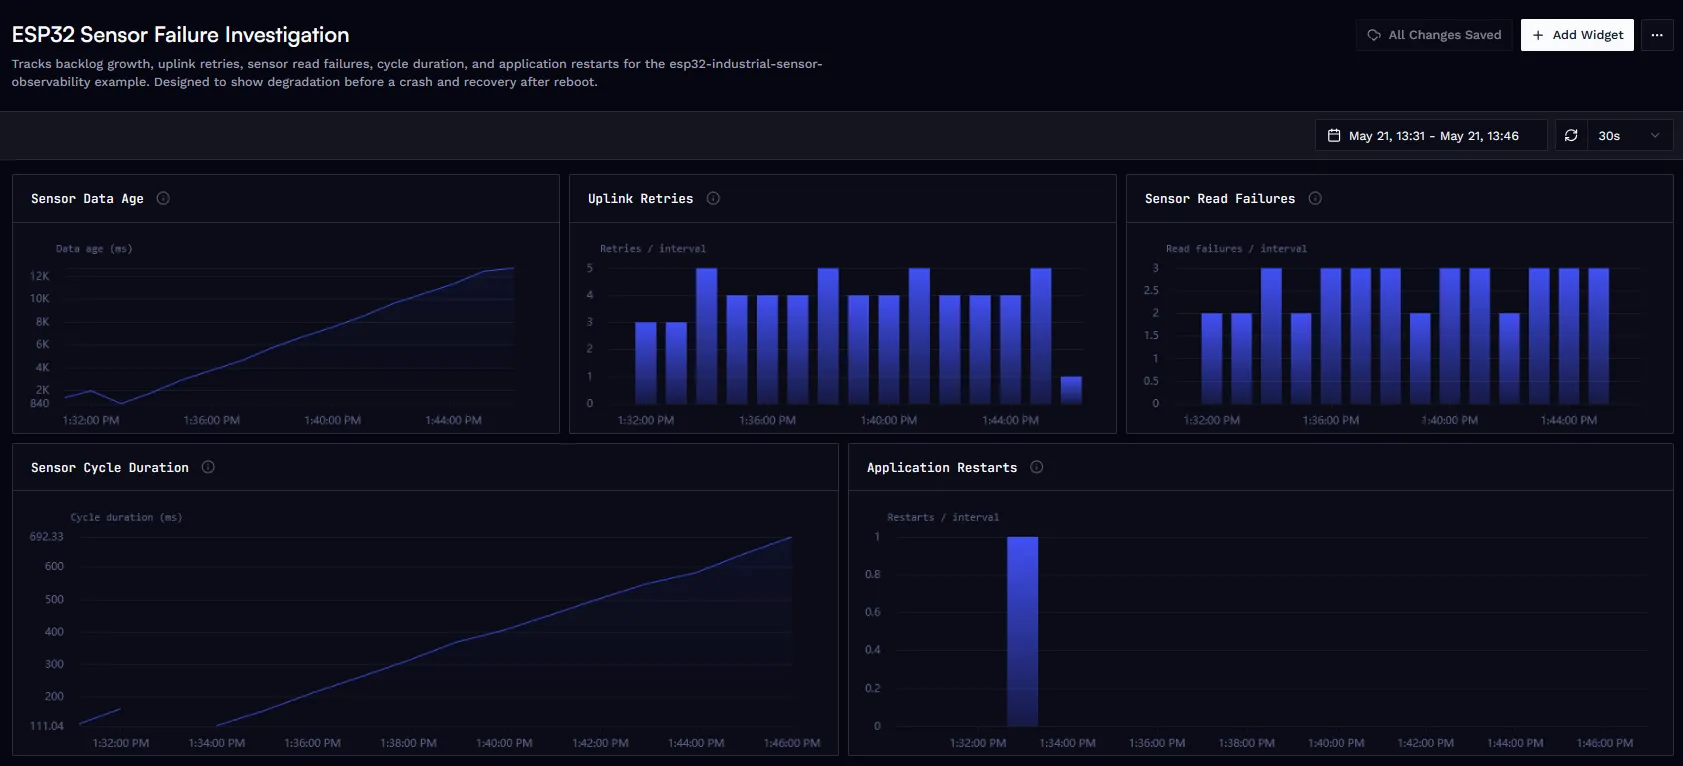Viewport: 1683px width, 766px height.
Task: Click the Read failures / interval axis label
Action: click(x=1236, y=249)
